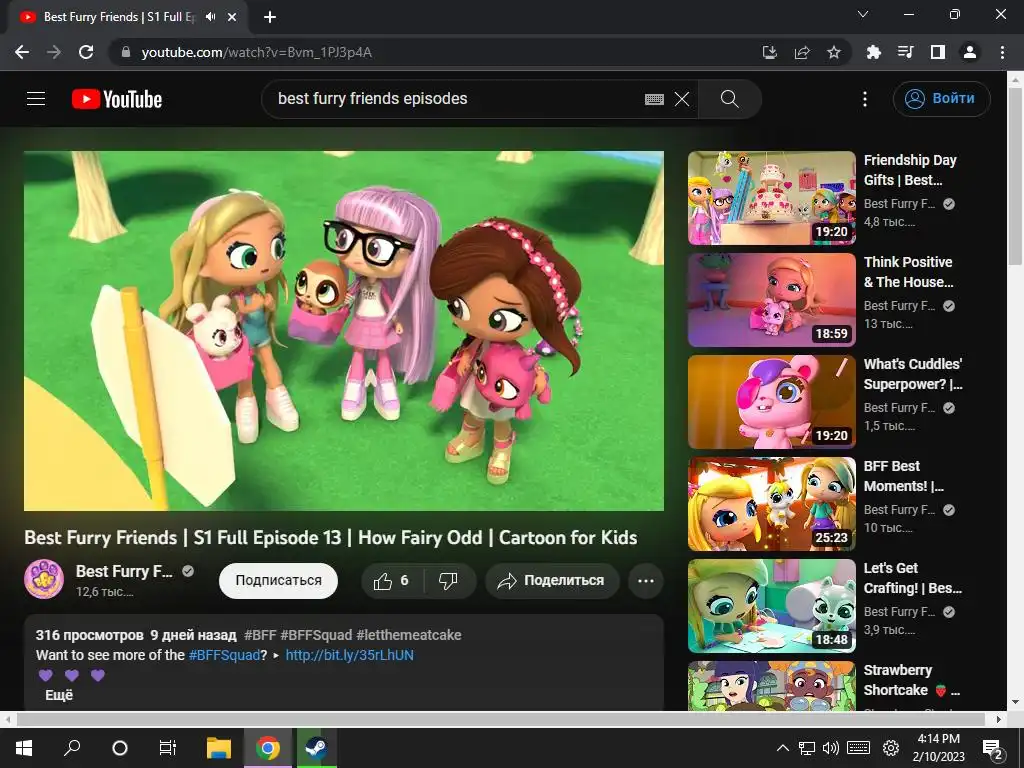This screenshot has height=768, width=1024.
Task: Click the What's Cuddles' Superpower title text
Action: tap(913, 374)
